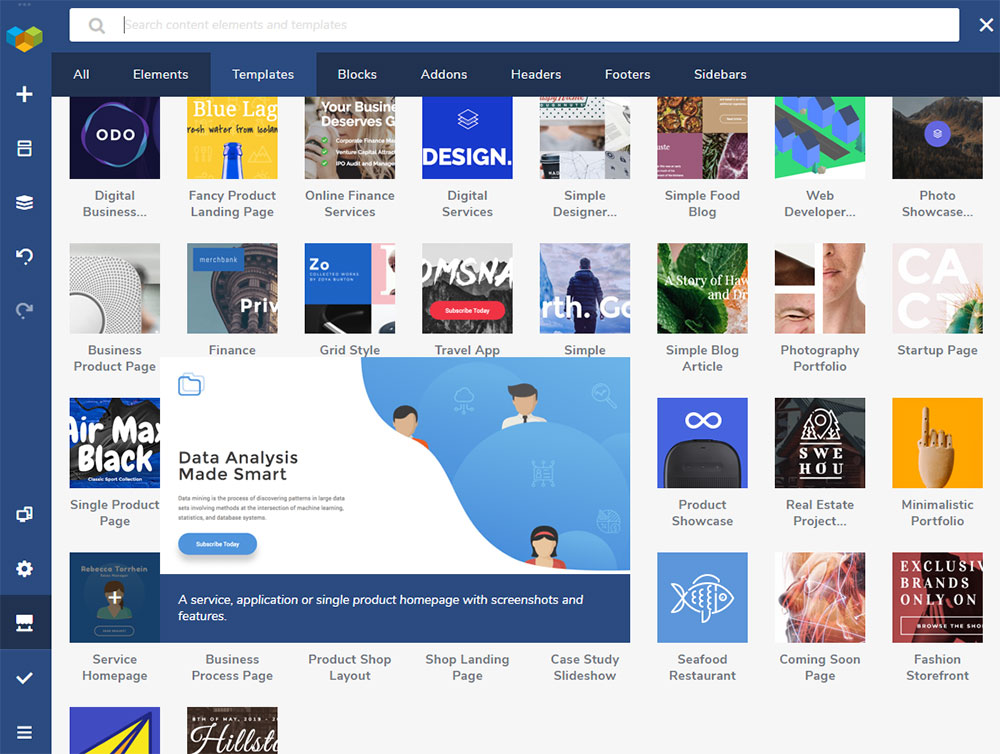Choose the Minimalistic Portfolio thumbnail

938,443
